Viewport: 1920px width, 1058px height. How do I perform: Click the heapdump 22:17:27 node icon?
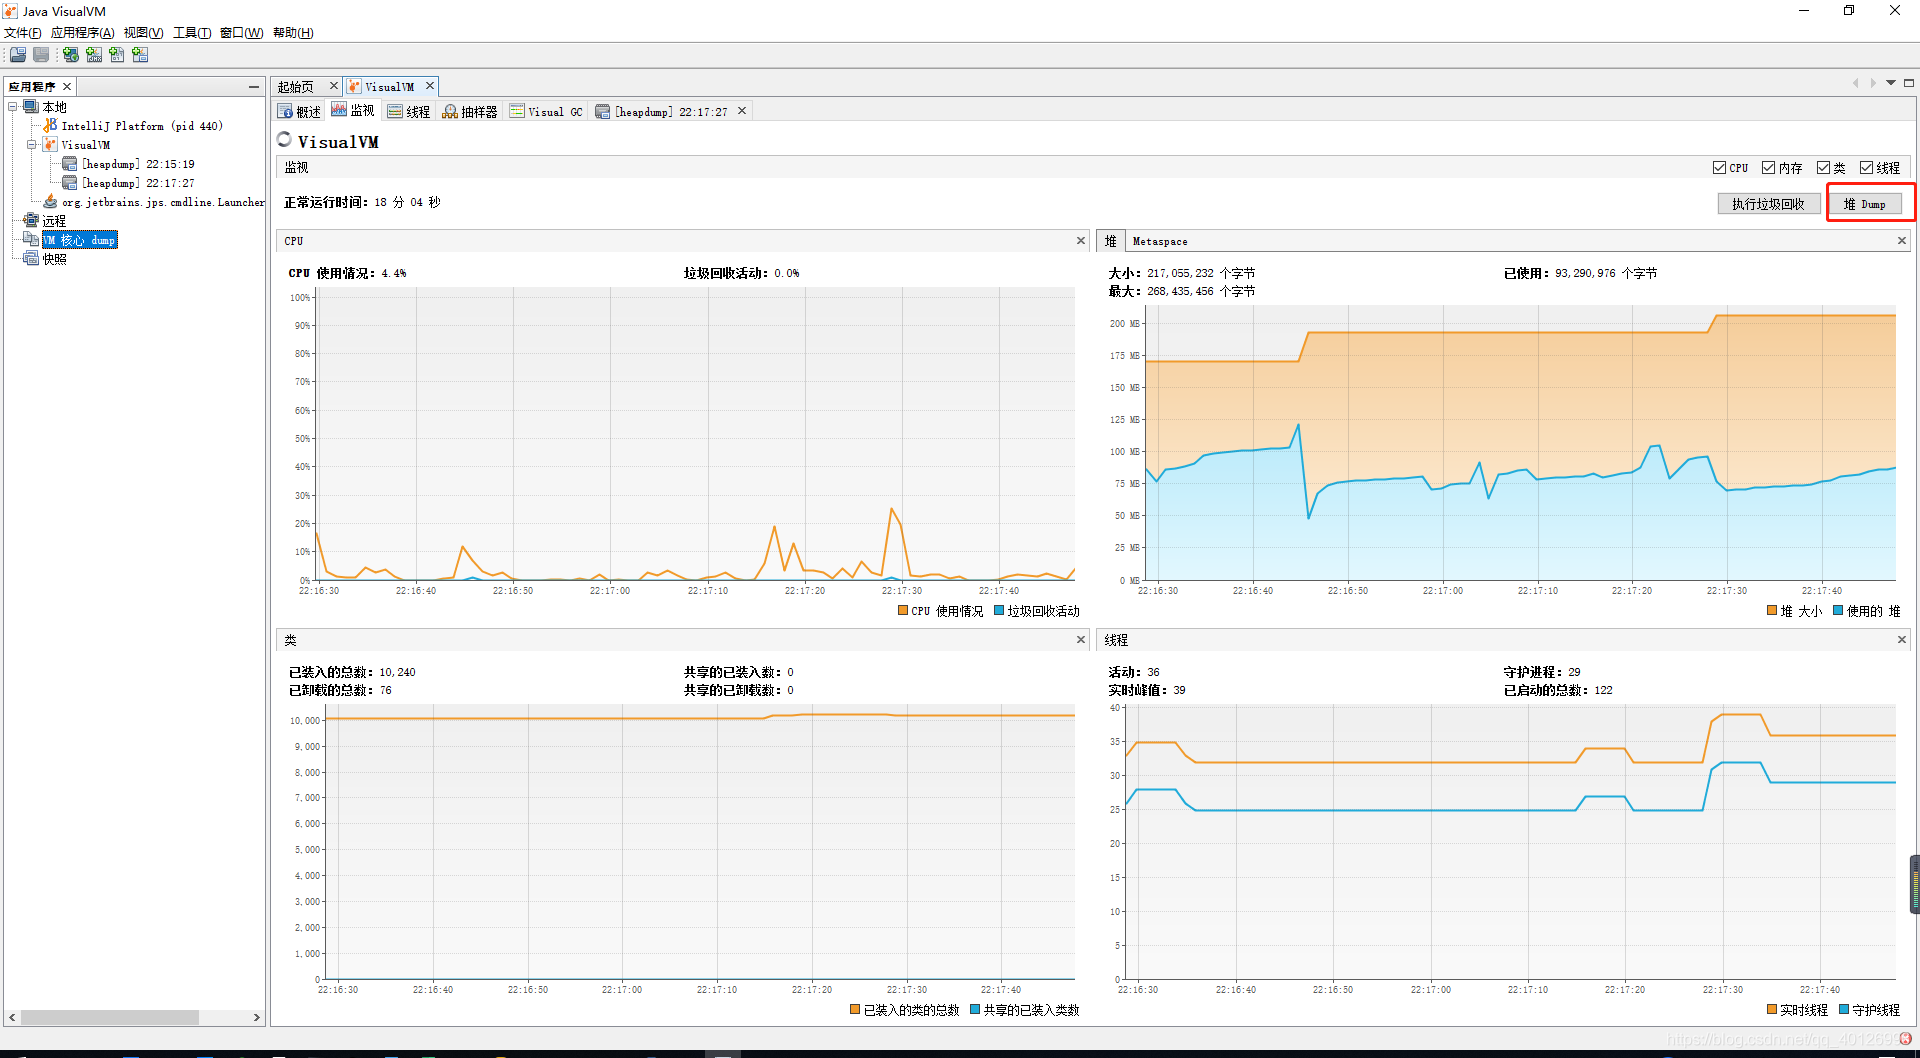[x=69, y=183]
